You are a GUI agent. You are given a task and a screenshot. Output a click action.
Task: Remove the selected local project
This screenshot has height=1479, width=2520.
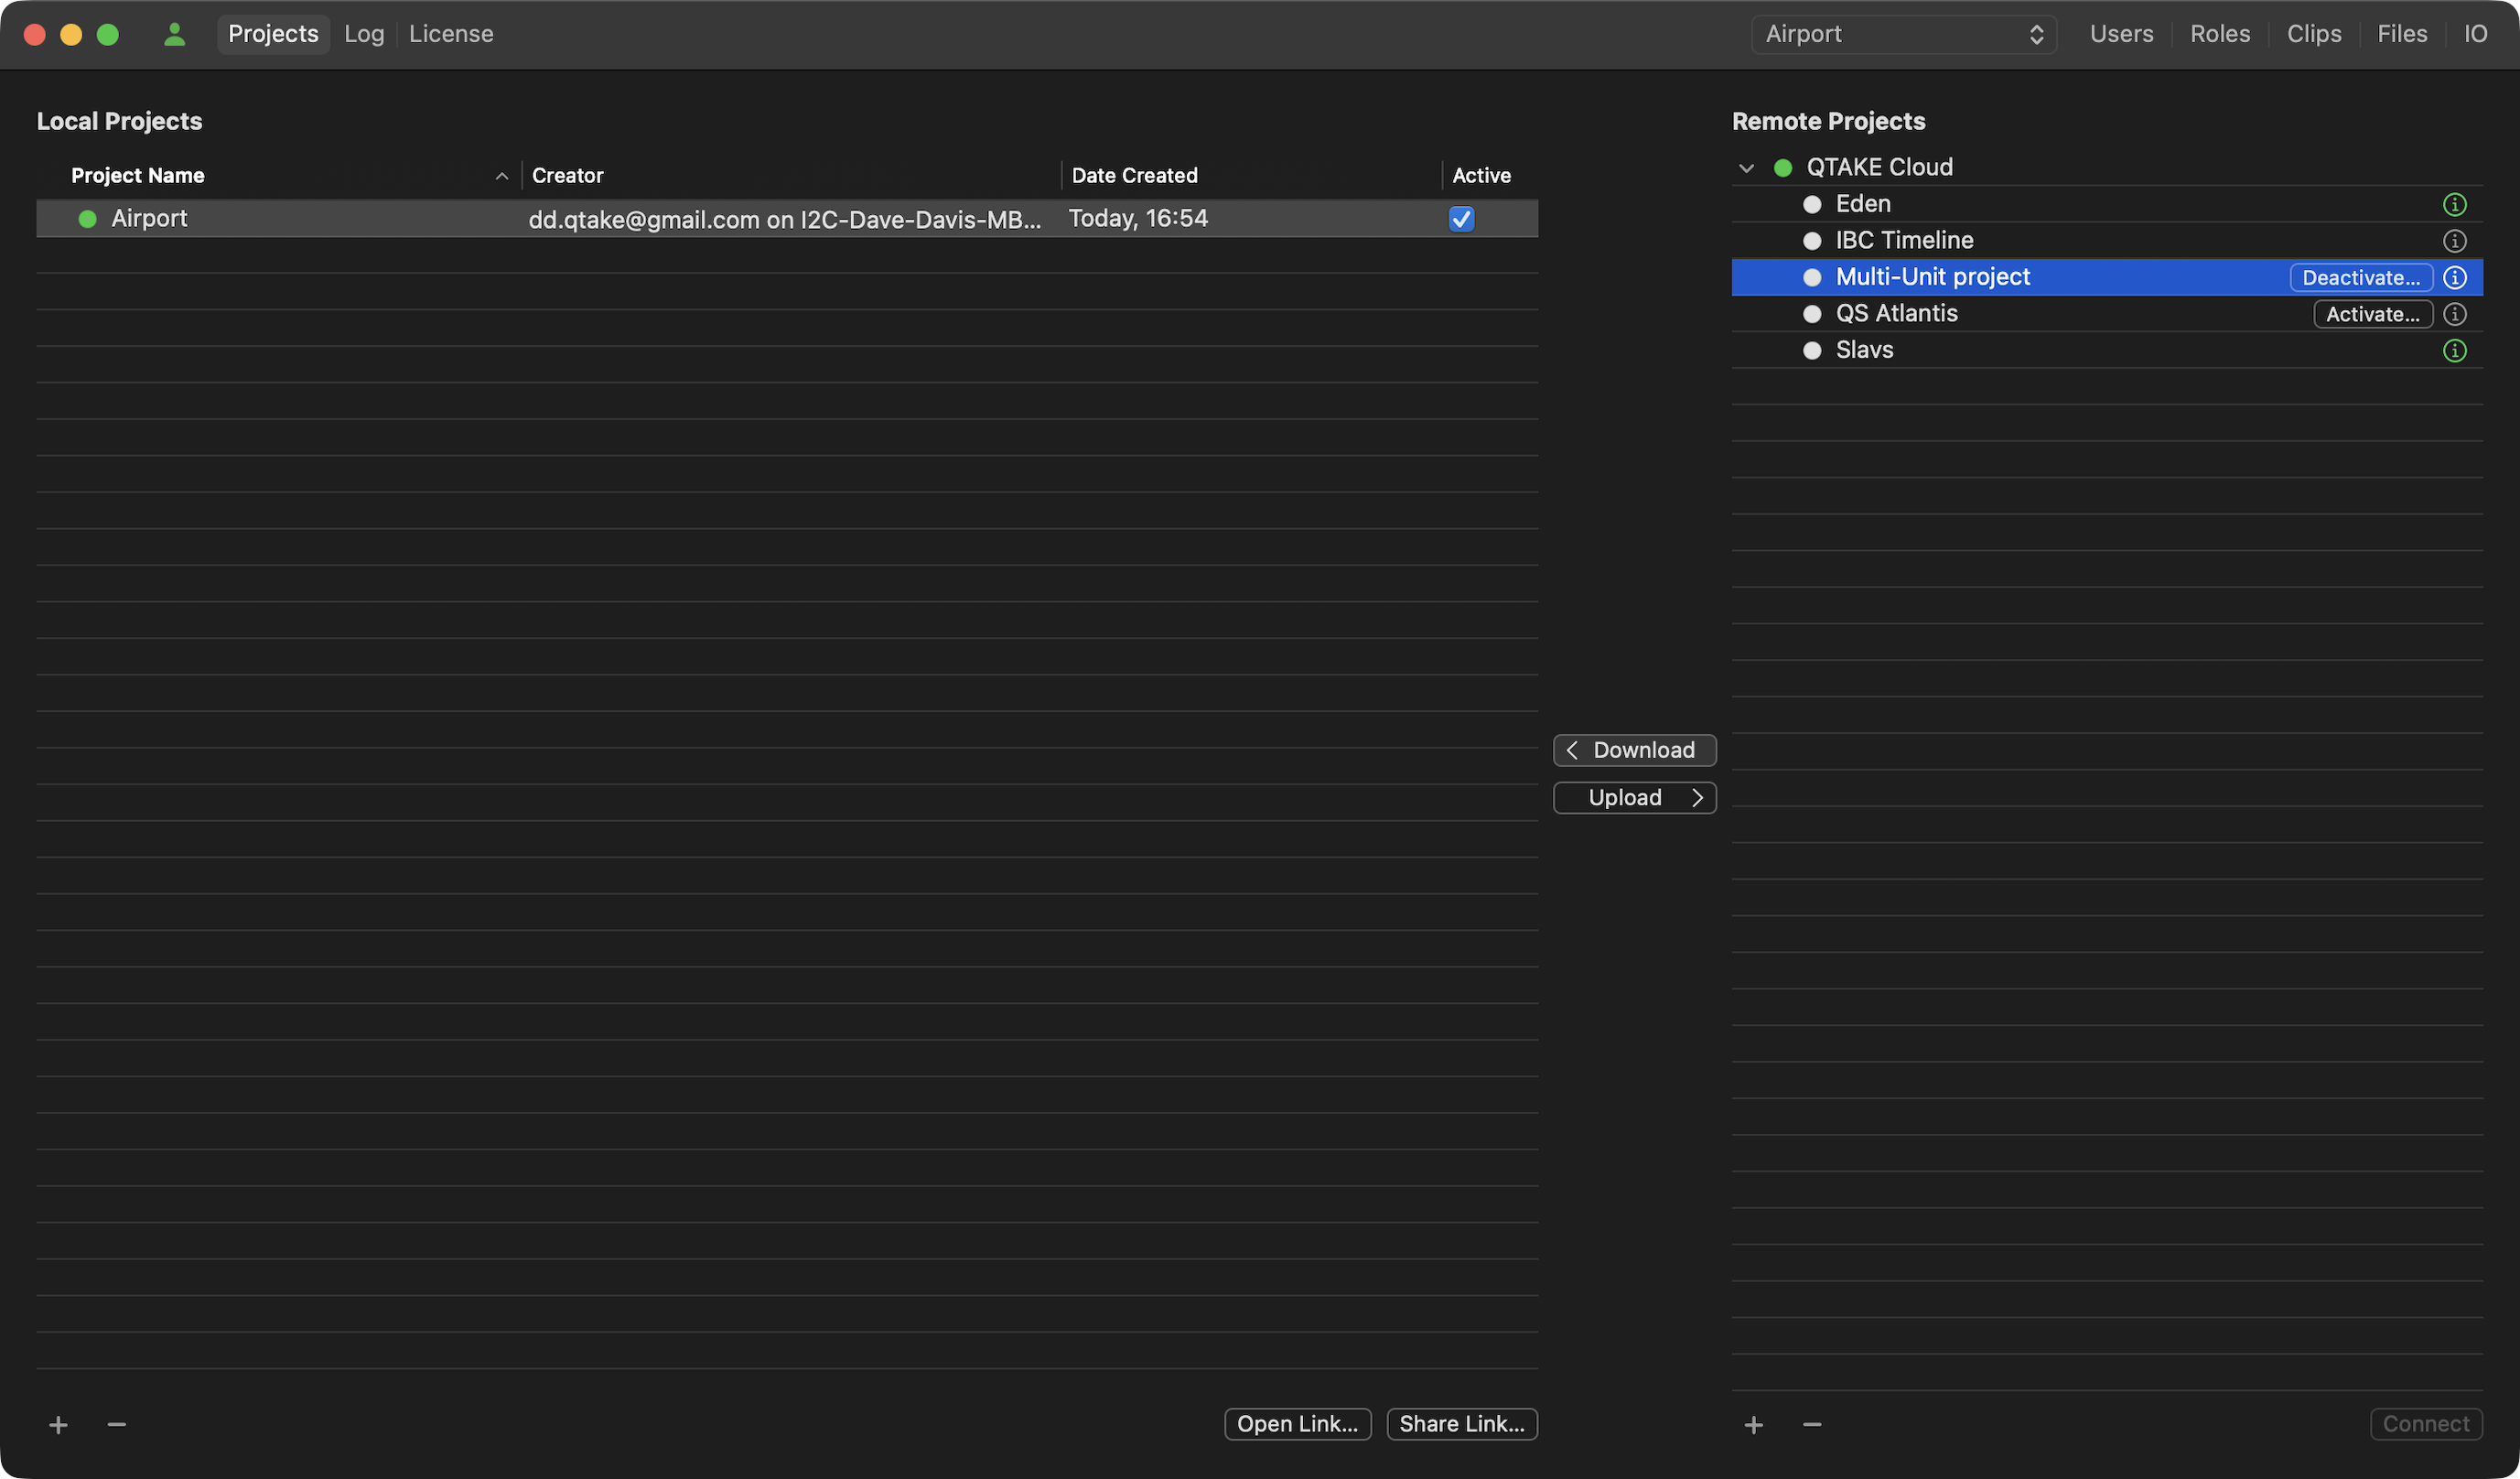point(117,1424)
